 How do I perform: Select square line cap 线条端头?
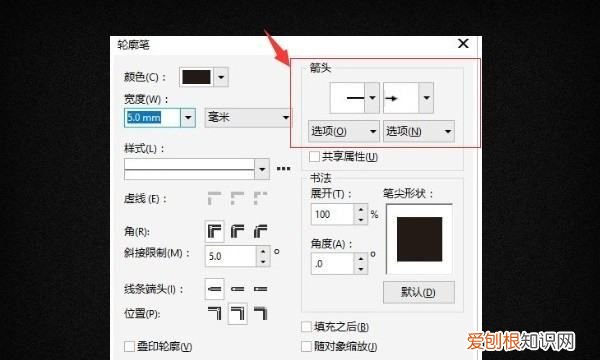214,289
